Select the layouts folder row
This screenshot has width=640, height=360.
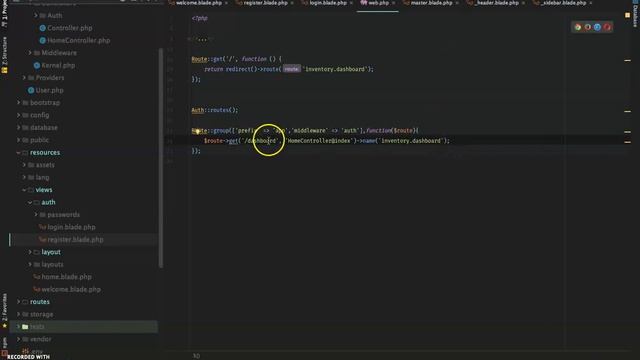click(83, 264)
